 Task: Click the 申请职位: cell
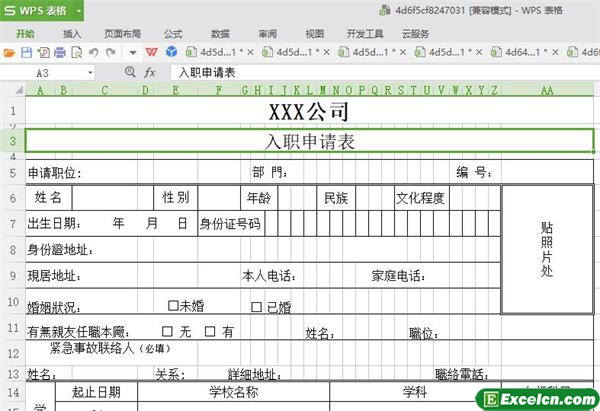[x=55, y=173]
